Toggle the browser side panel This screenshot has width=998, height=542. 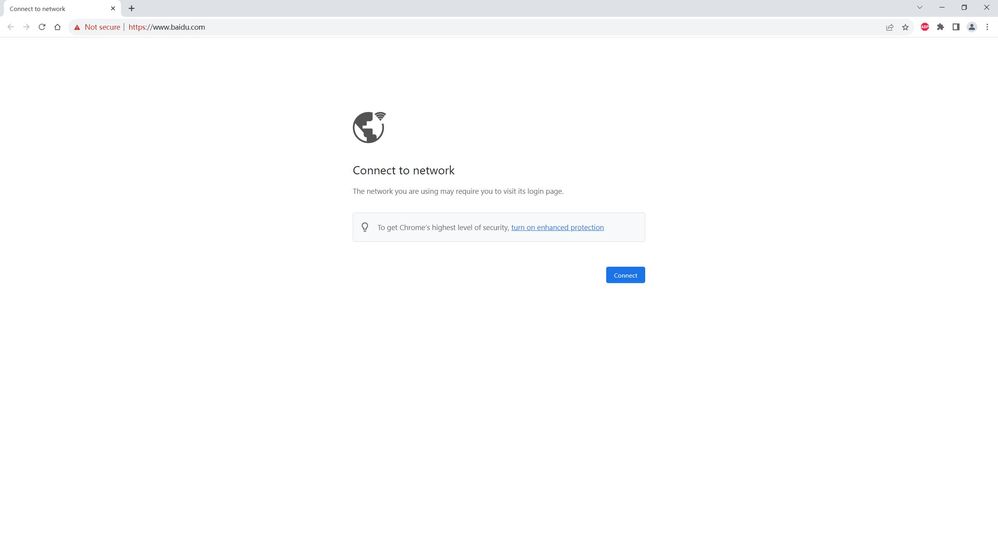pos(956,27)
